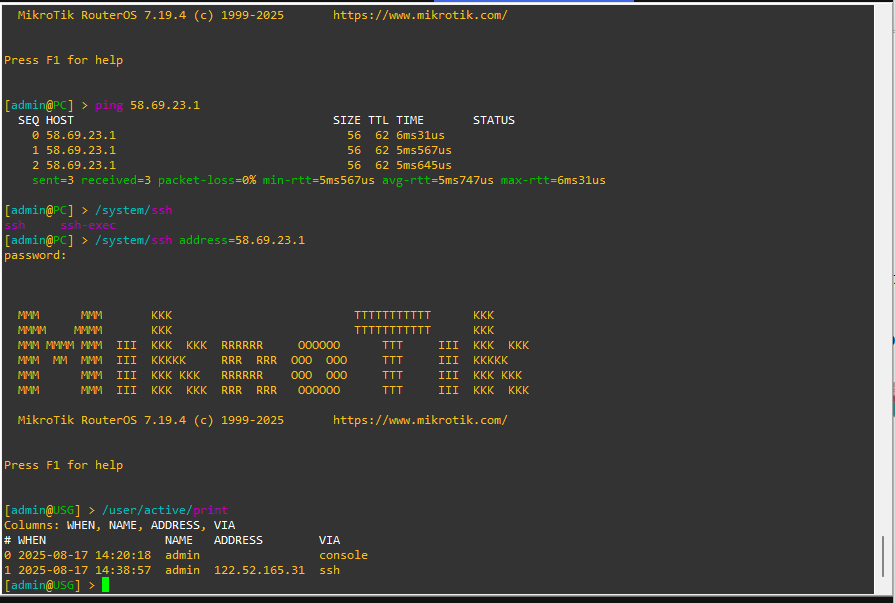
Task: Click 'received=3' in the ping summary
Action: (x=116, y=180)
